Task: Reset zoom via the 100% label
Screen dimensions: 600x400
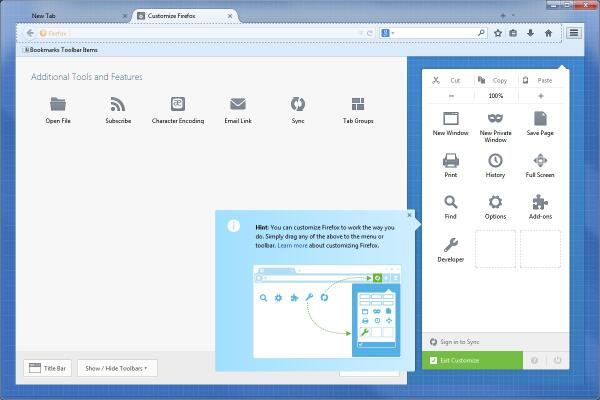Action: click(496, 96)
